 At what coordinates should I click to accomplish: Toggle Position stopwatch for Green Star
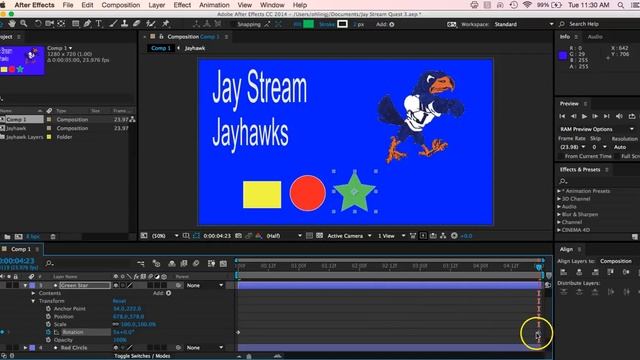click(x=48, y=316)
